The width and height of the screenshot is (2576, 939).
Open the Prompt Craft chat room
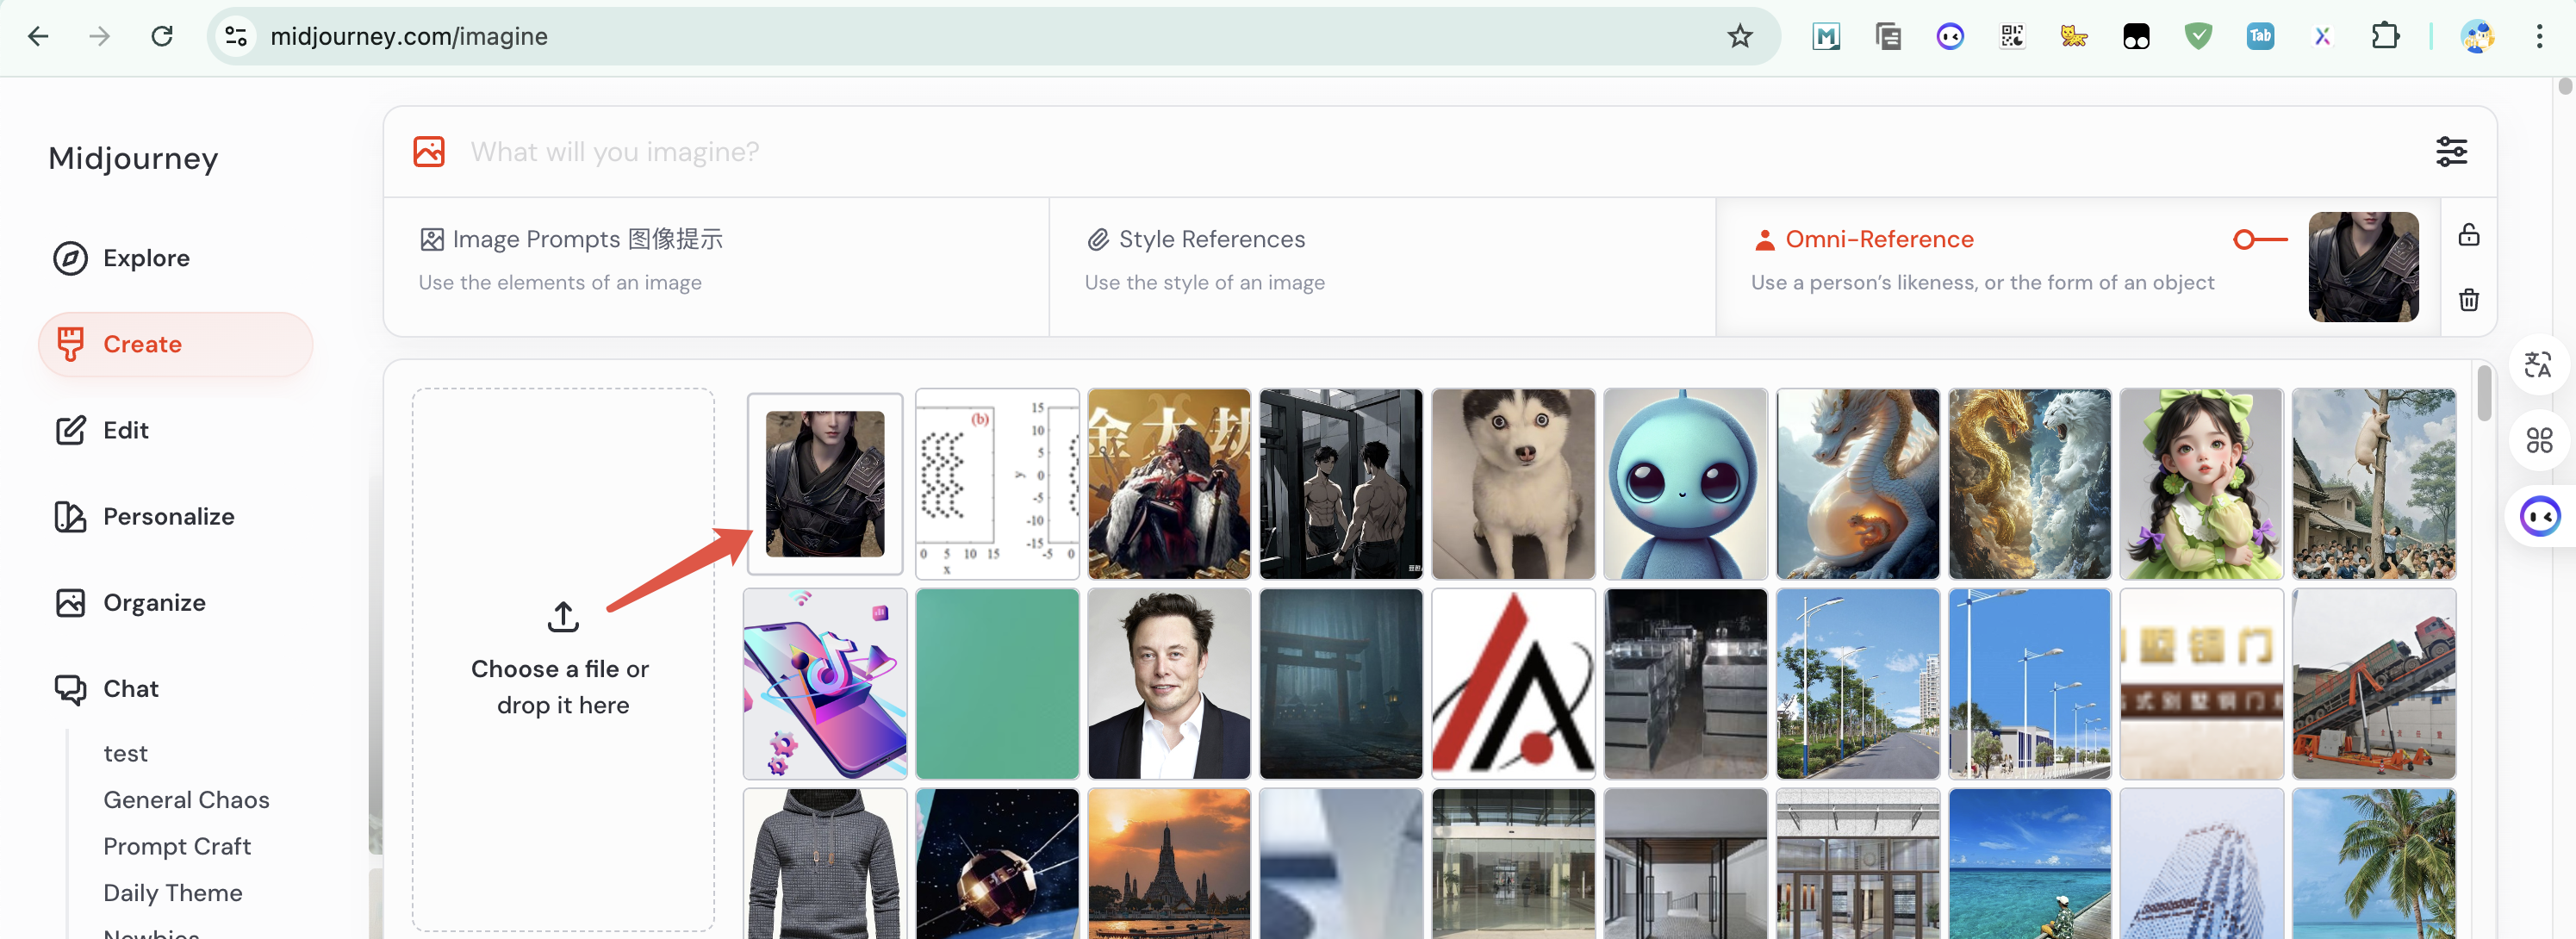(x=177, y=846)
